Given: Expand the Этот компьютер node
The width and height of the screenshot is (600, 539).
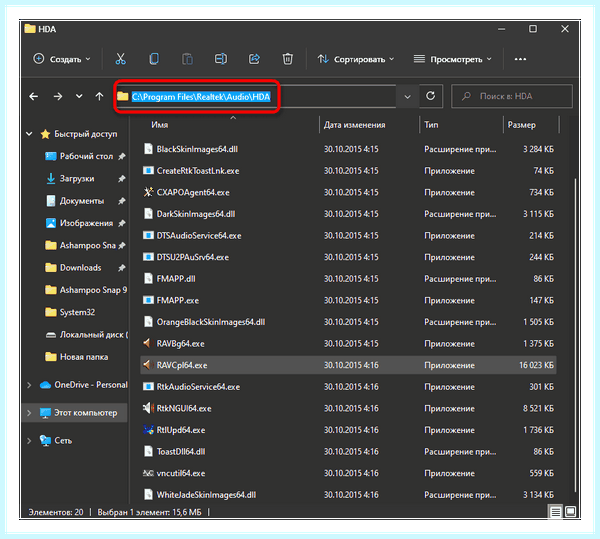Looking at the screenshot, I should [29, 413].
